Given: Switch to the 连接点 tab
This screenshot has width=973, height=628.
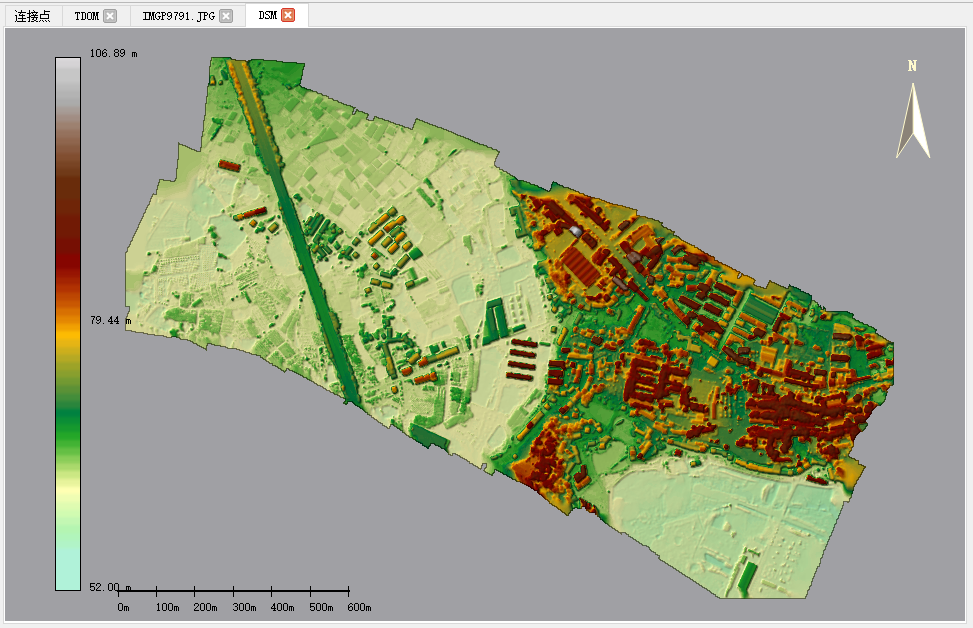Looking at the screenshot, I should [32, 16].
